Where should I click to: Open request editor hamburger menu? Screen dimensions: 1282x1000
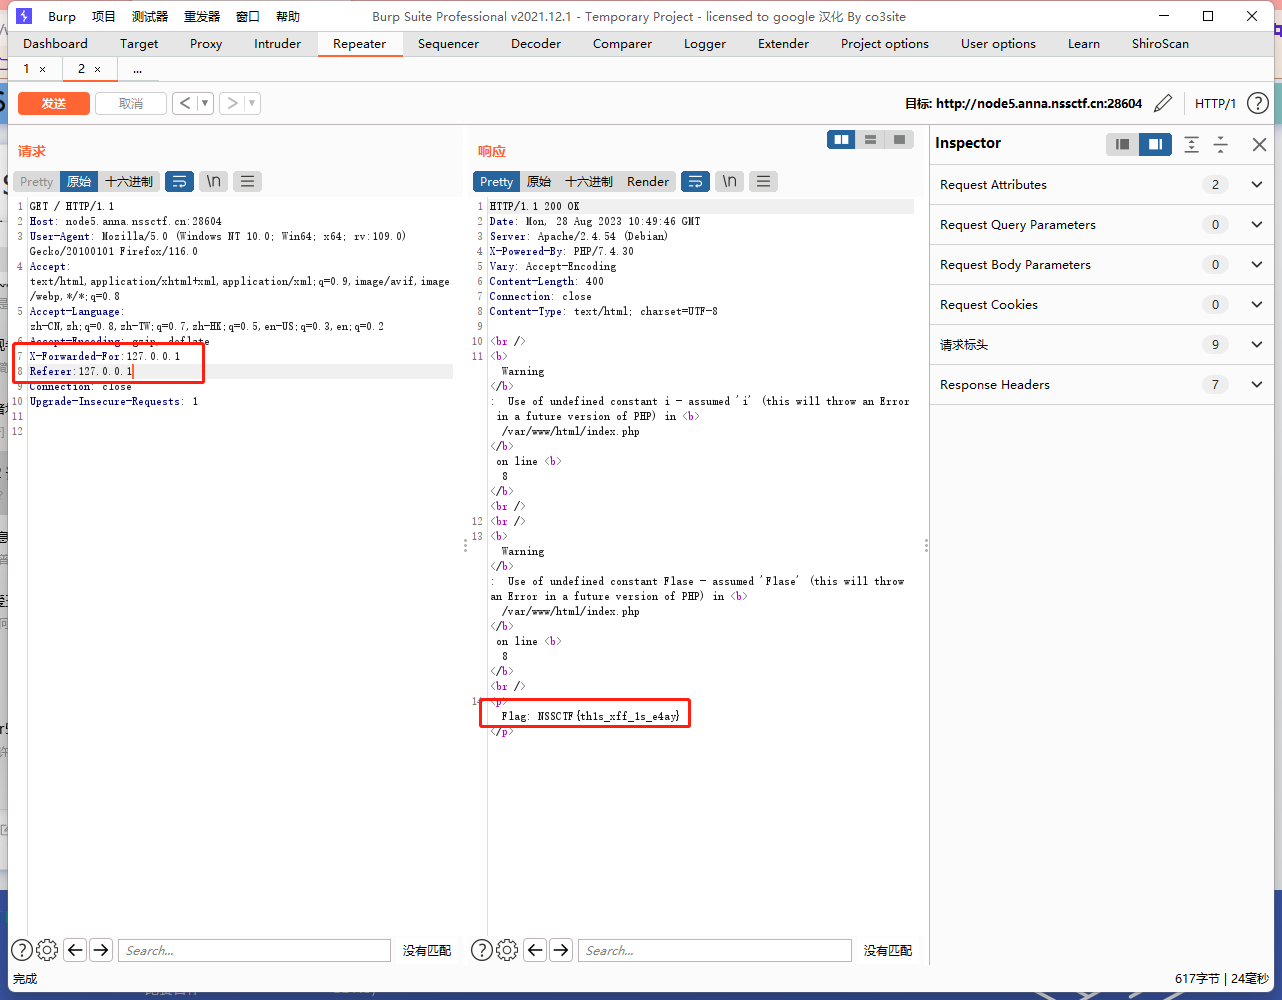click(247, 181)
